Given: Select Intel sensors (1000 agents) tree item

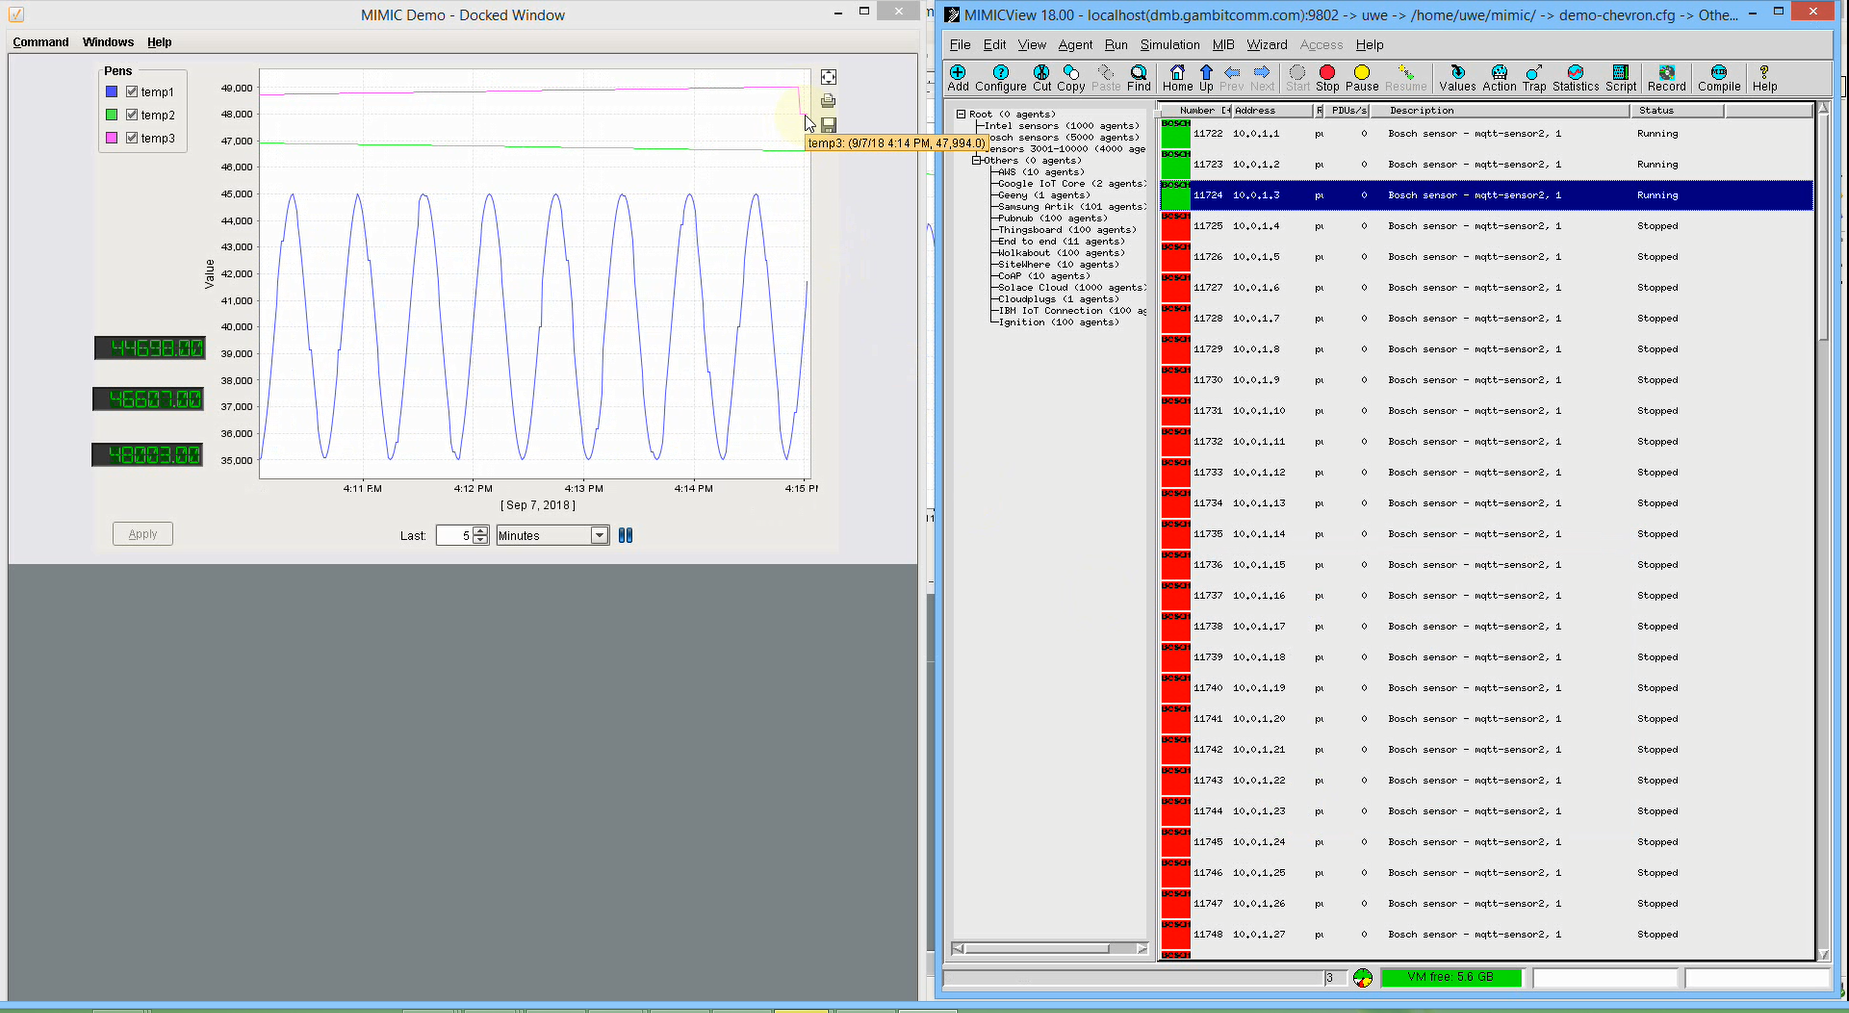Looking at the screenshot, I should [x=1061, y=126].
